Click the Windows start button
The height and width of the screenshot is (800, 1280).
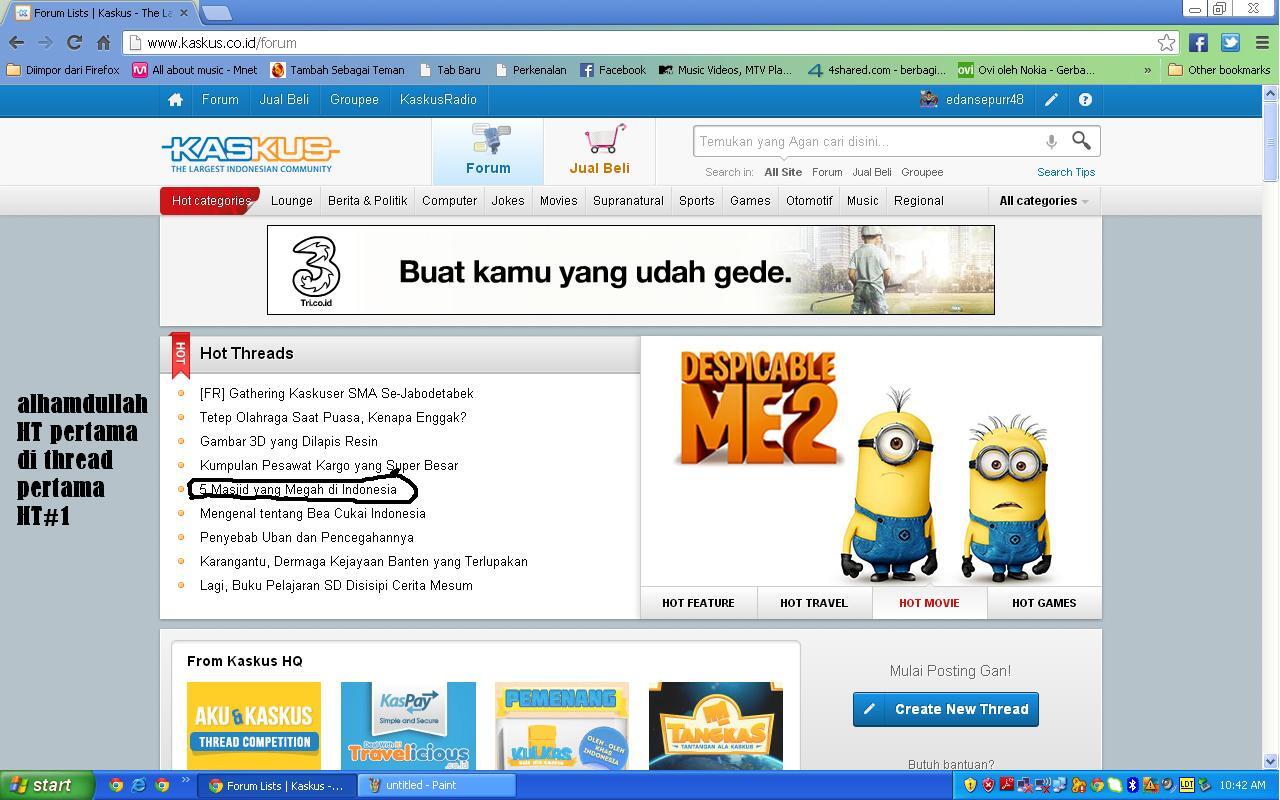tap(47, 785)
